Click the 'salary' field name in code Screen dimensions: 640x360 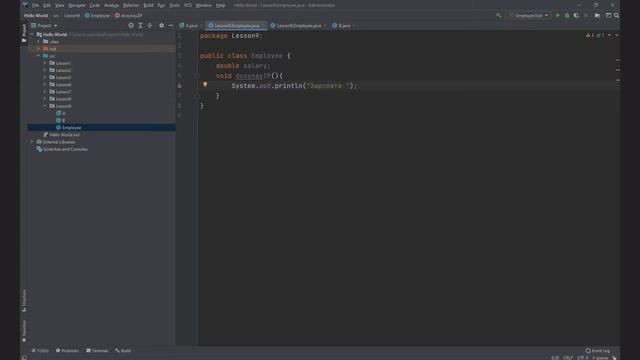point(255,66)
